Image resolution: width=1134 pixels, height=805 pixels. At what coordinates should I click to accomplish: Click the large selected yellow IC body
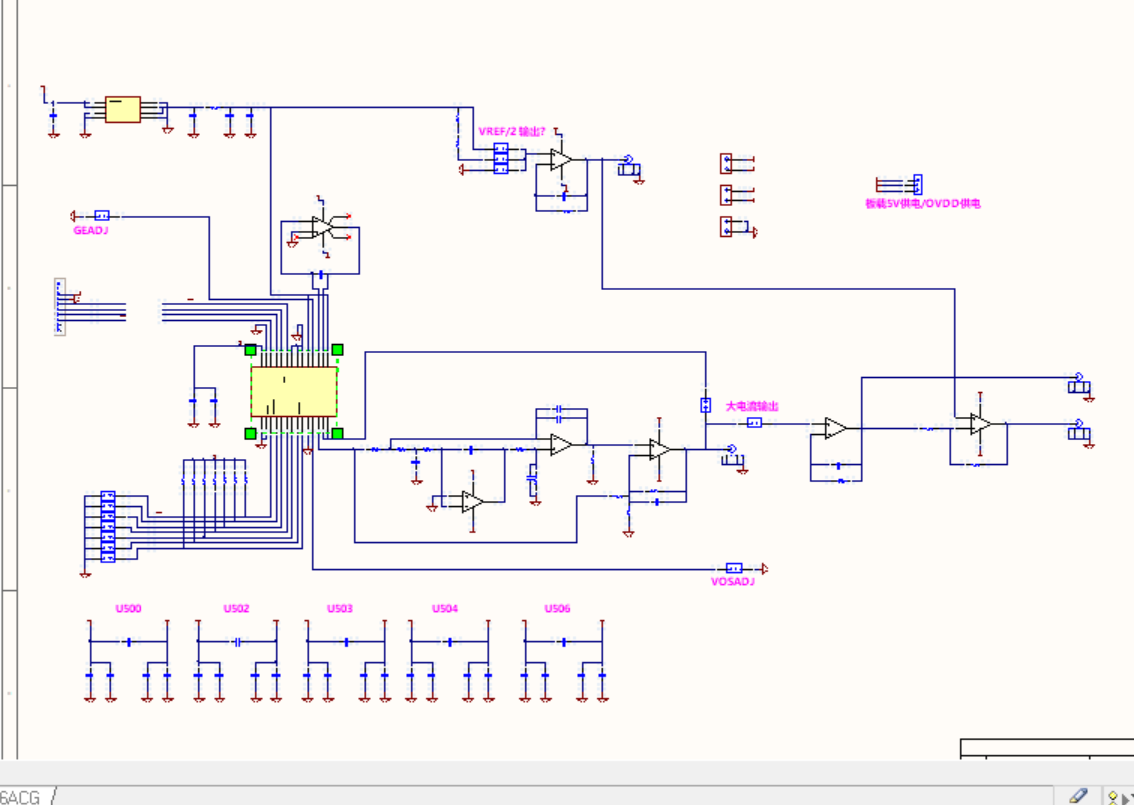coord(293,391)
